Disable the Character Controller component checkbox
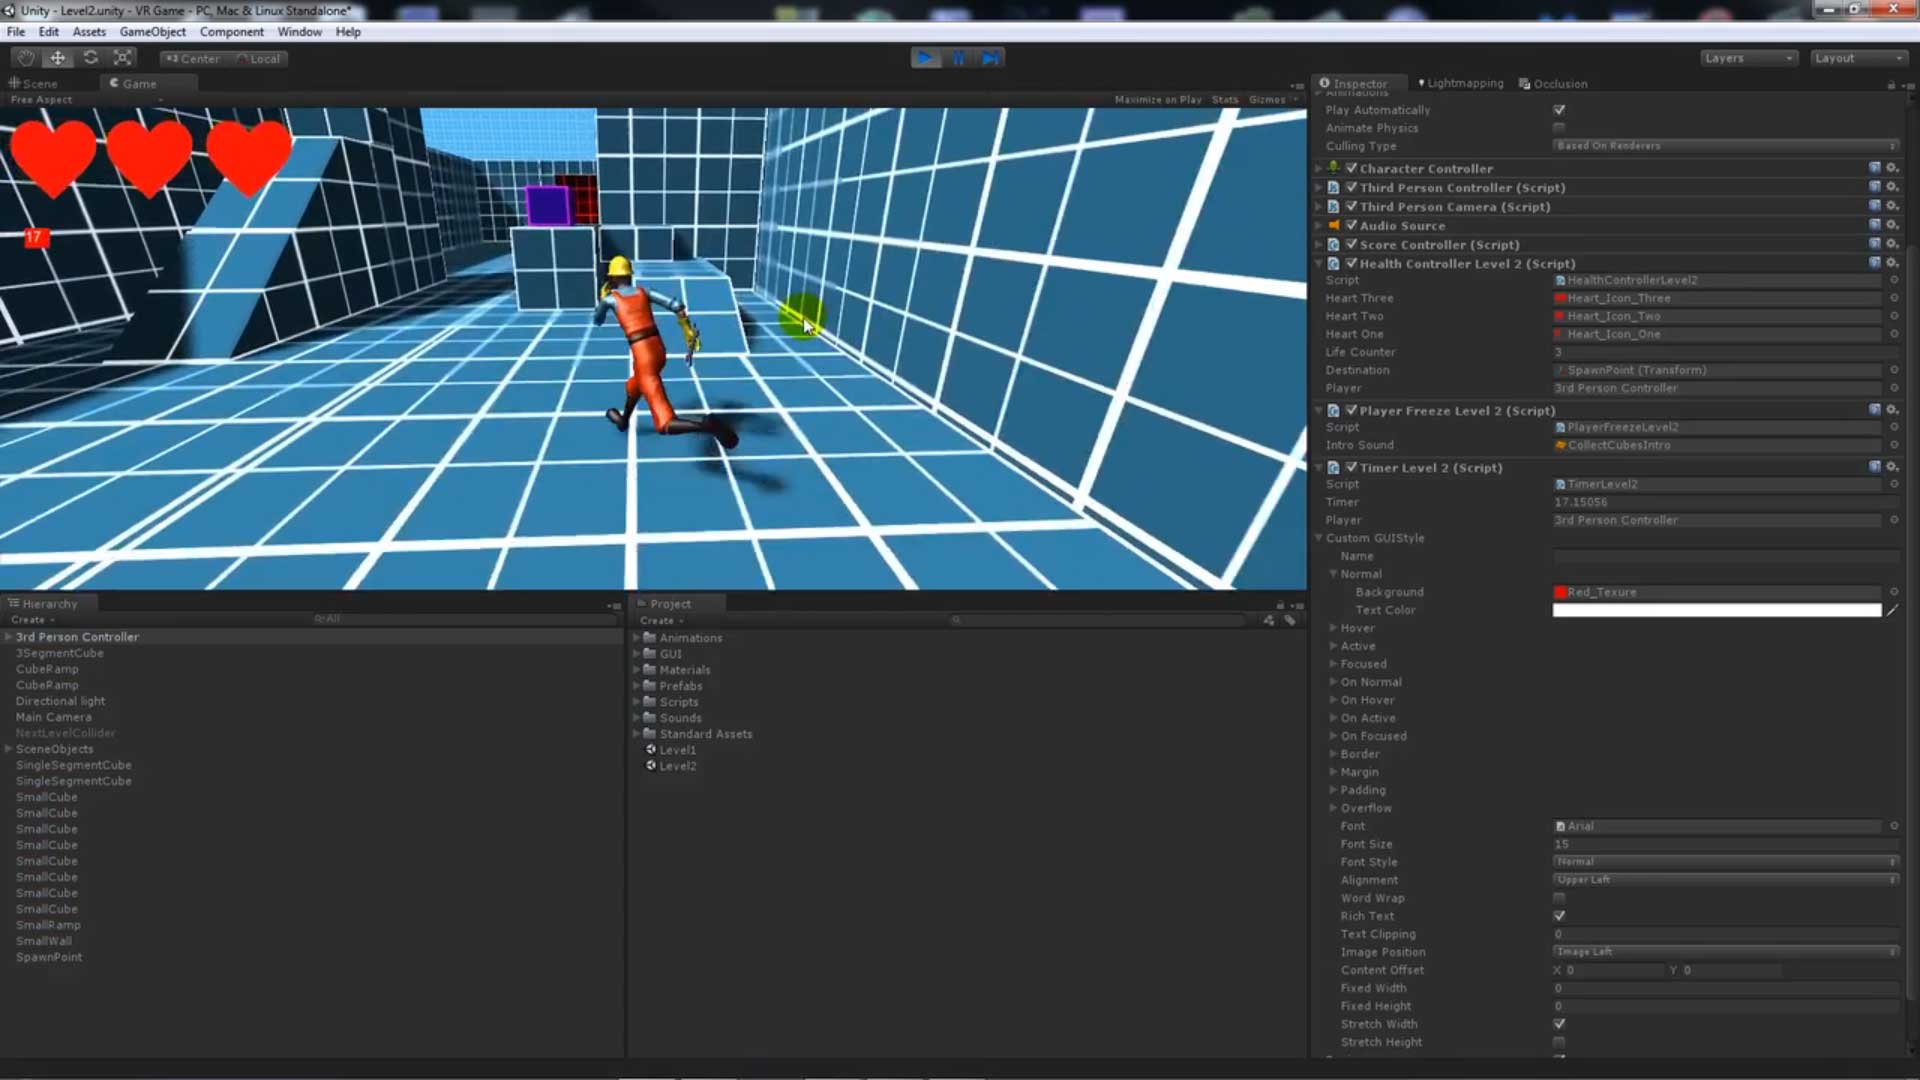 click(x=1351, y=168)
